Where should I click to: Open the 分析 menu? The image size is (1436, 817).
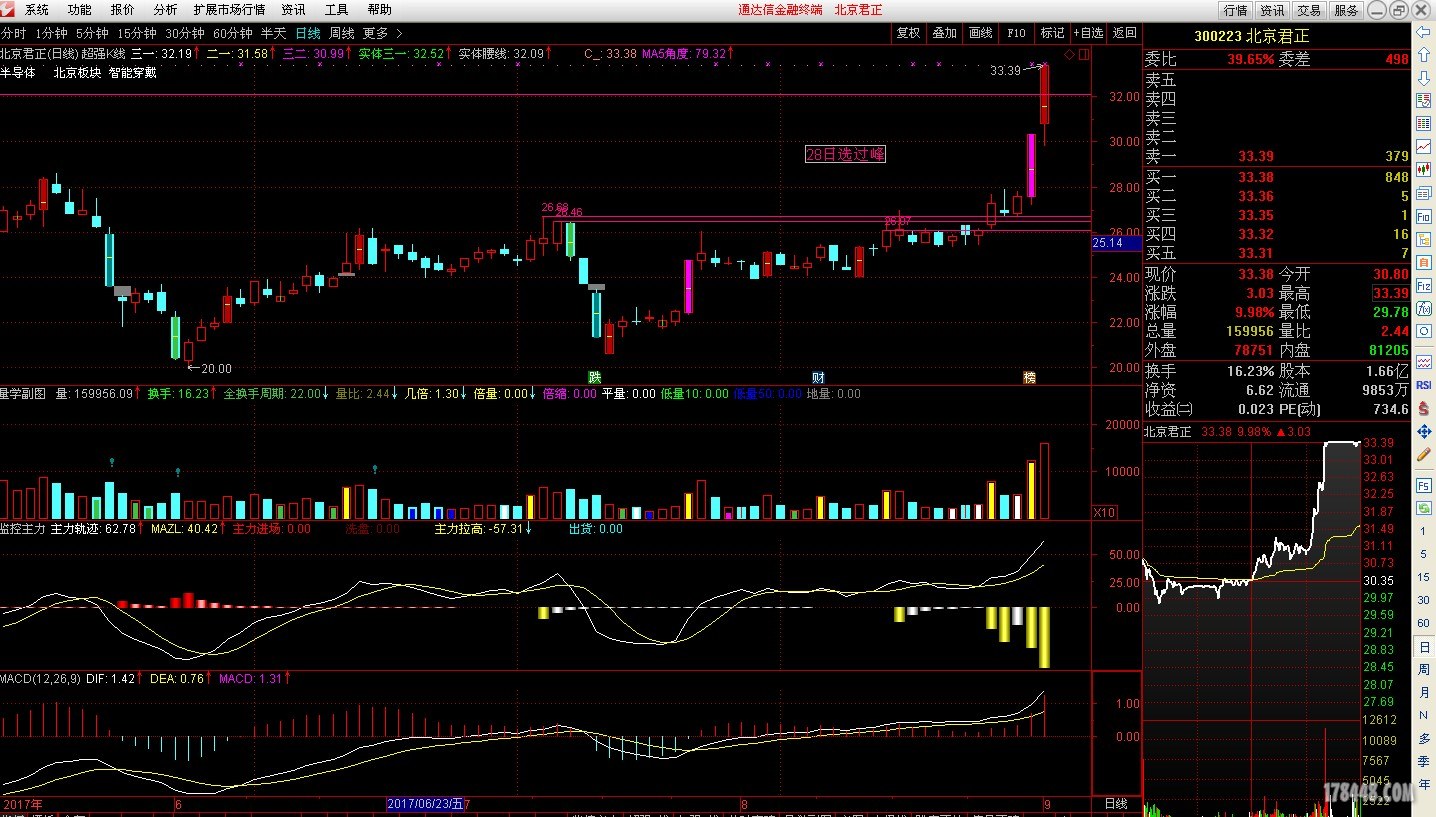coord(165,10)
